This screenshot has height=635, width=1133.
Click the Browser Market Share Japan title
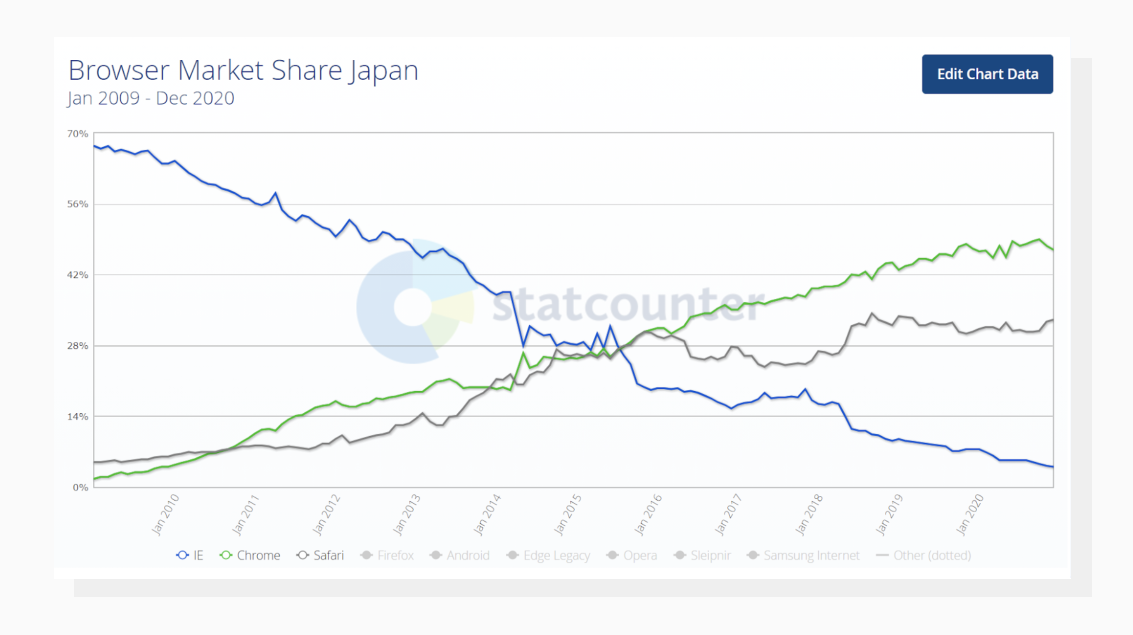(x=243, y=70)
